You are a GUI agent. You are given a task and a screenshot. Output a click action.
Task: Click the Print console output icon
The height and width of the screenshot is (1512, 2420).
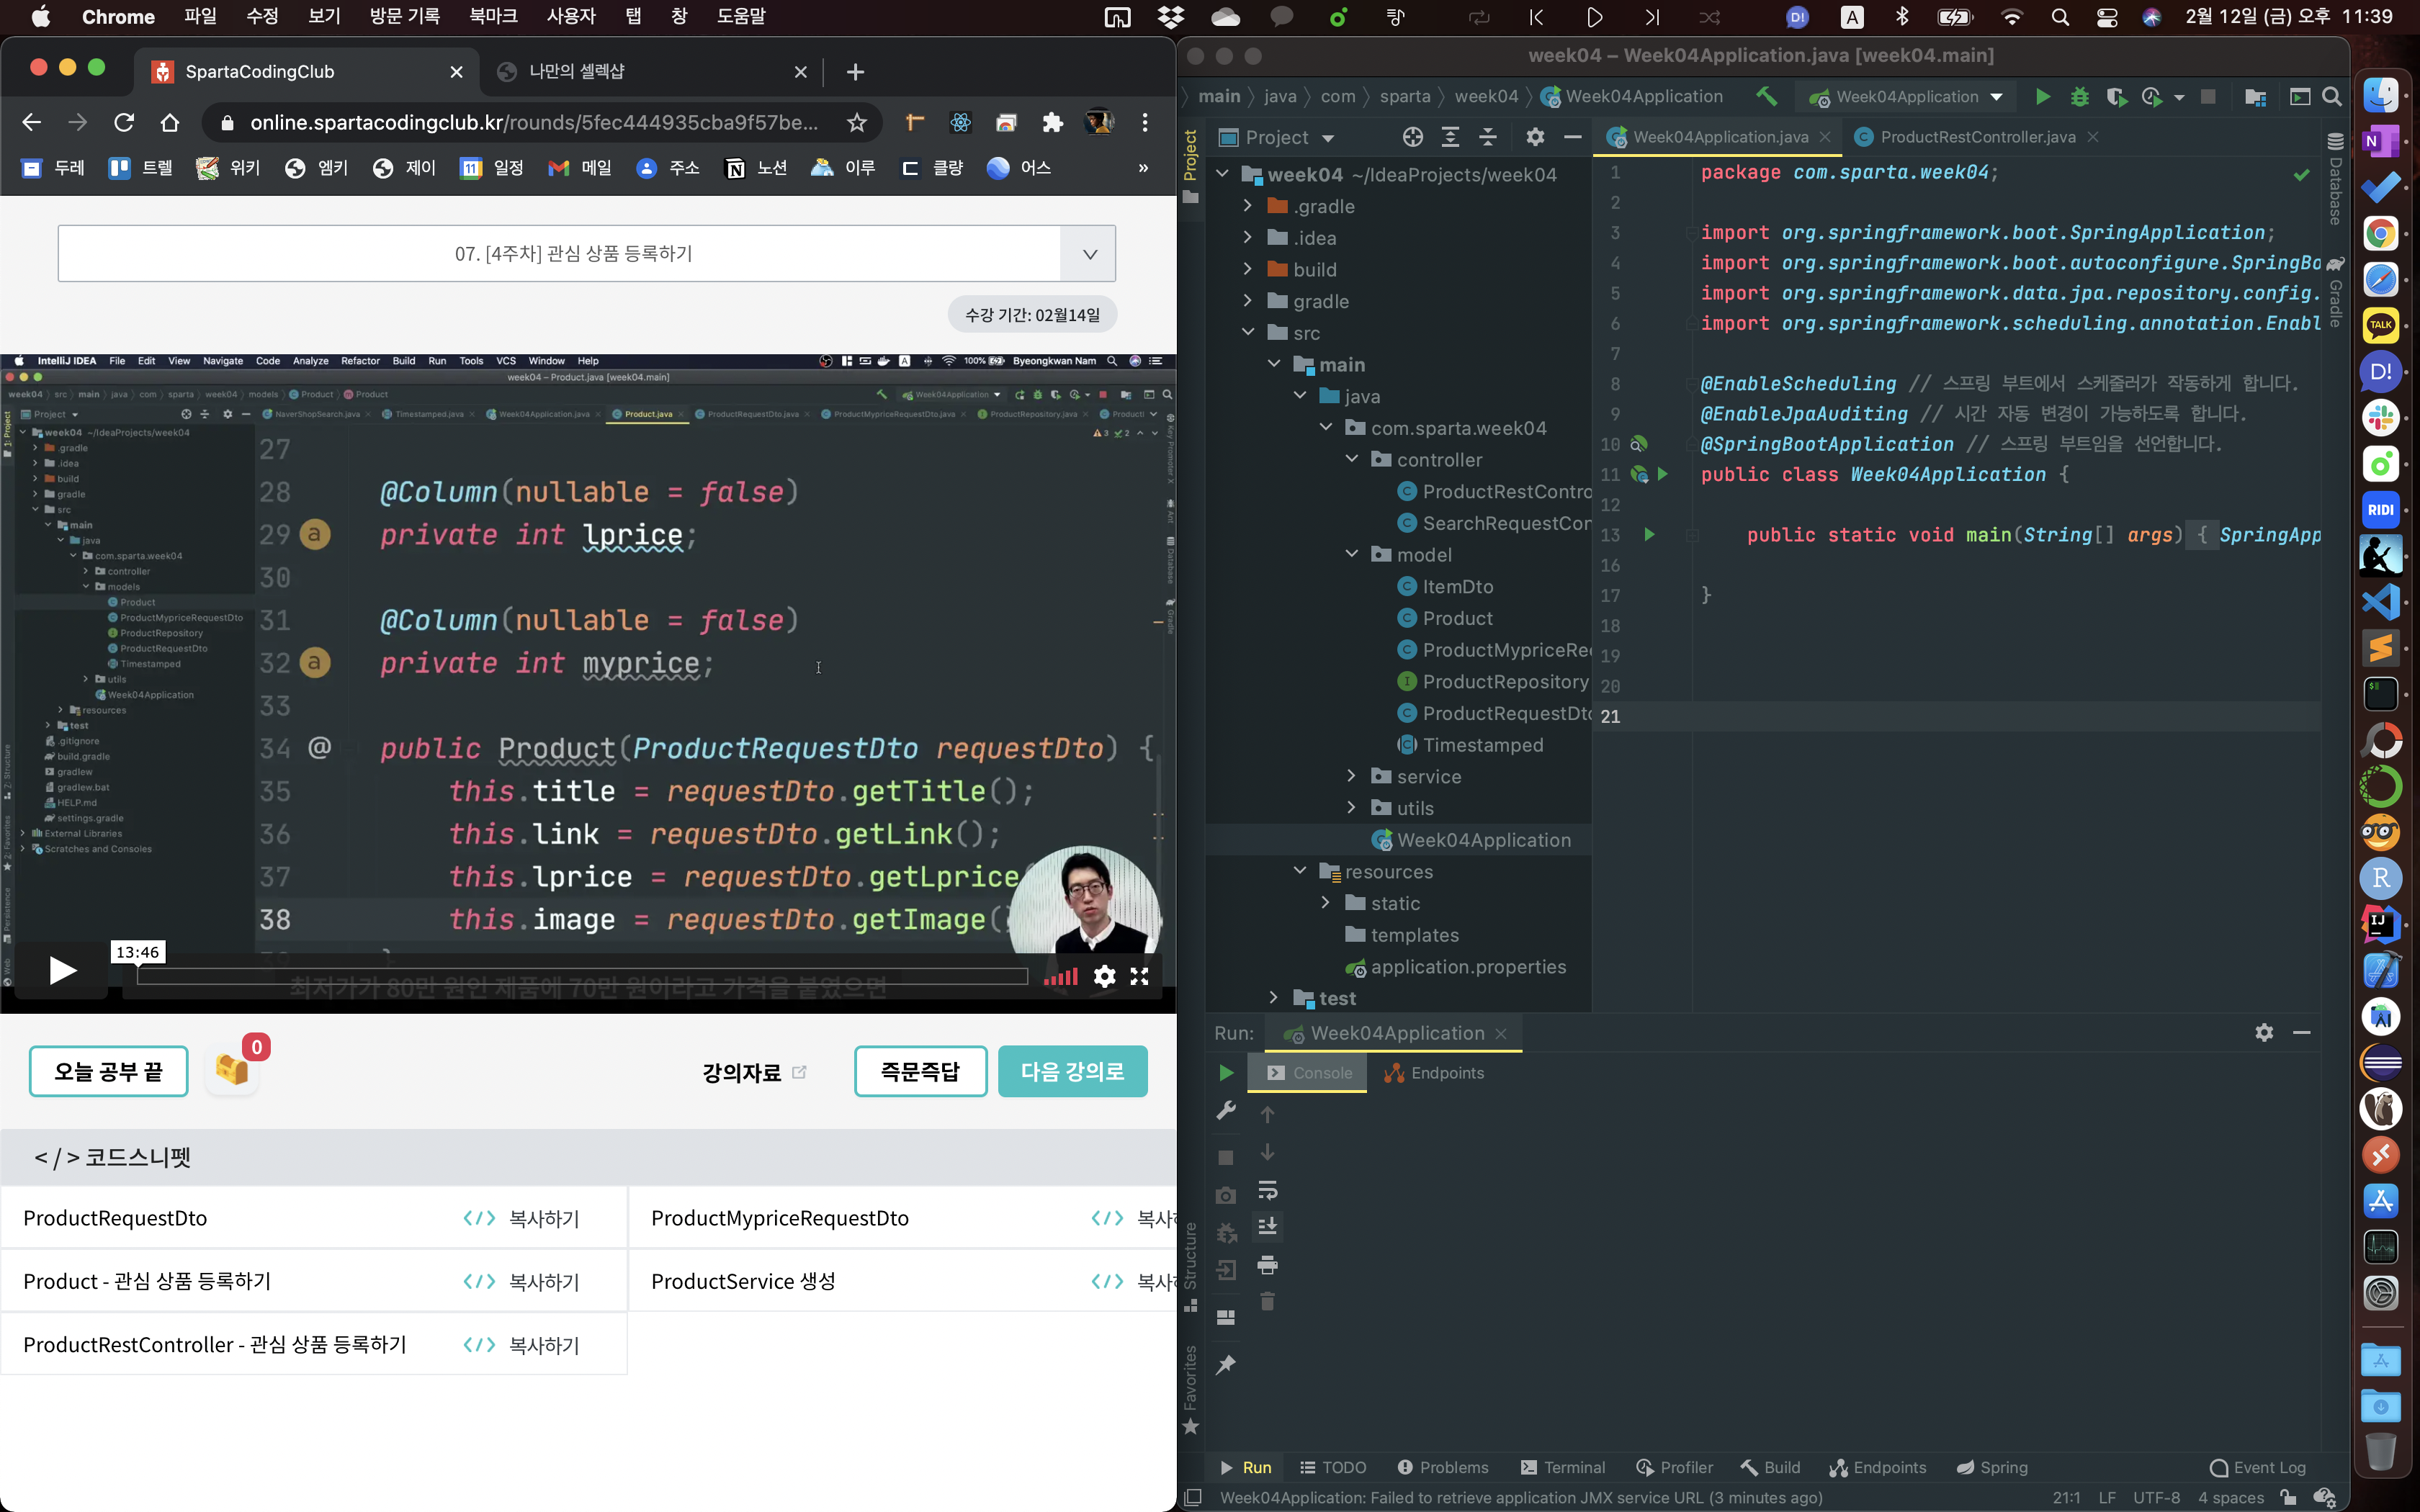pos(1267,1265)
